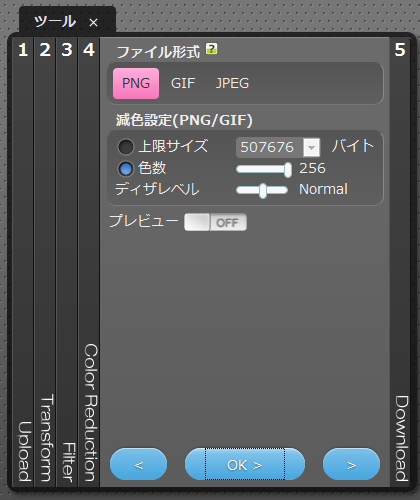Select the 色数 radio button
The width and height of the screenshot is (420, 500).
pos(126,169)
